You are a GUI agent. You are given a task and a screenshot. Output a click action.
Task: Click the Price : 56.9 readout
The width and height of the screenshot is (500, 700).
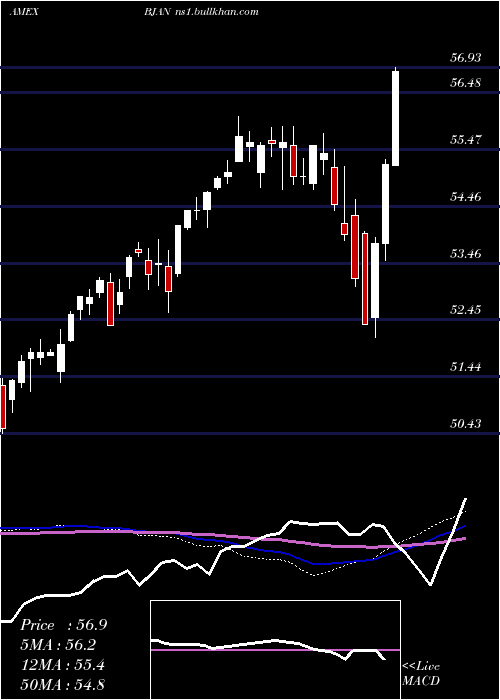(x=63, y=625)
